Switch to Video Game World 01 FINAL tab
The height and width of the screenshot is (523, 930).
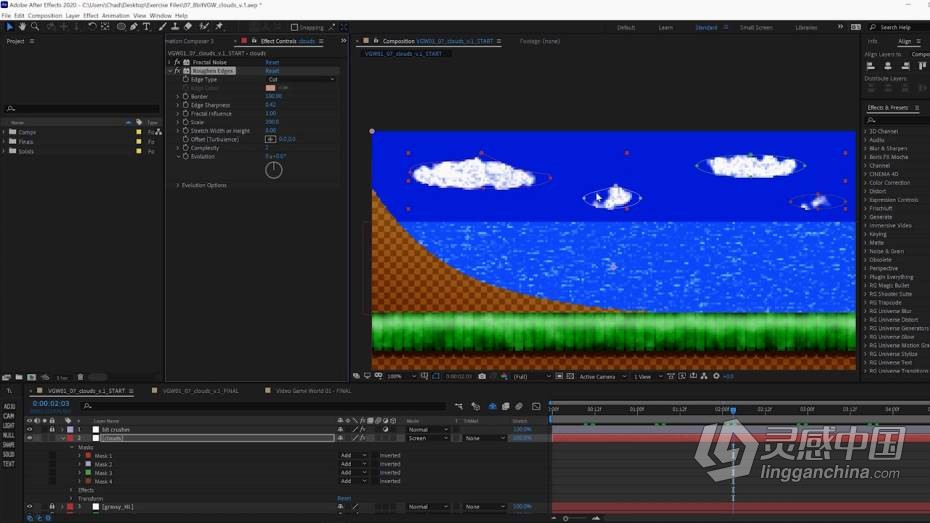coord(313,391)
